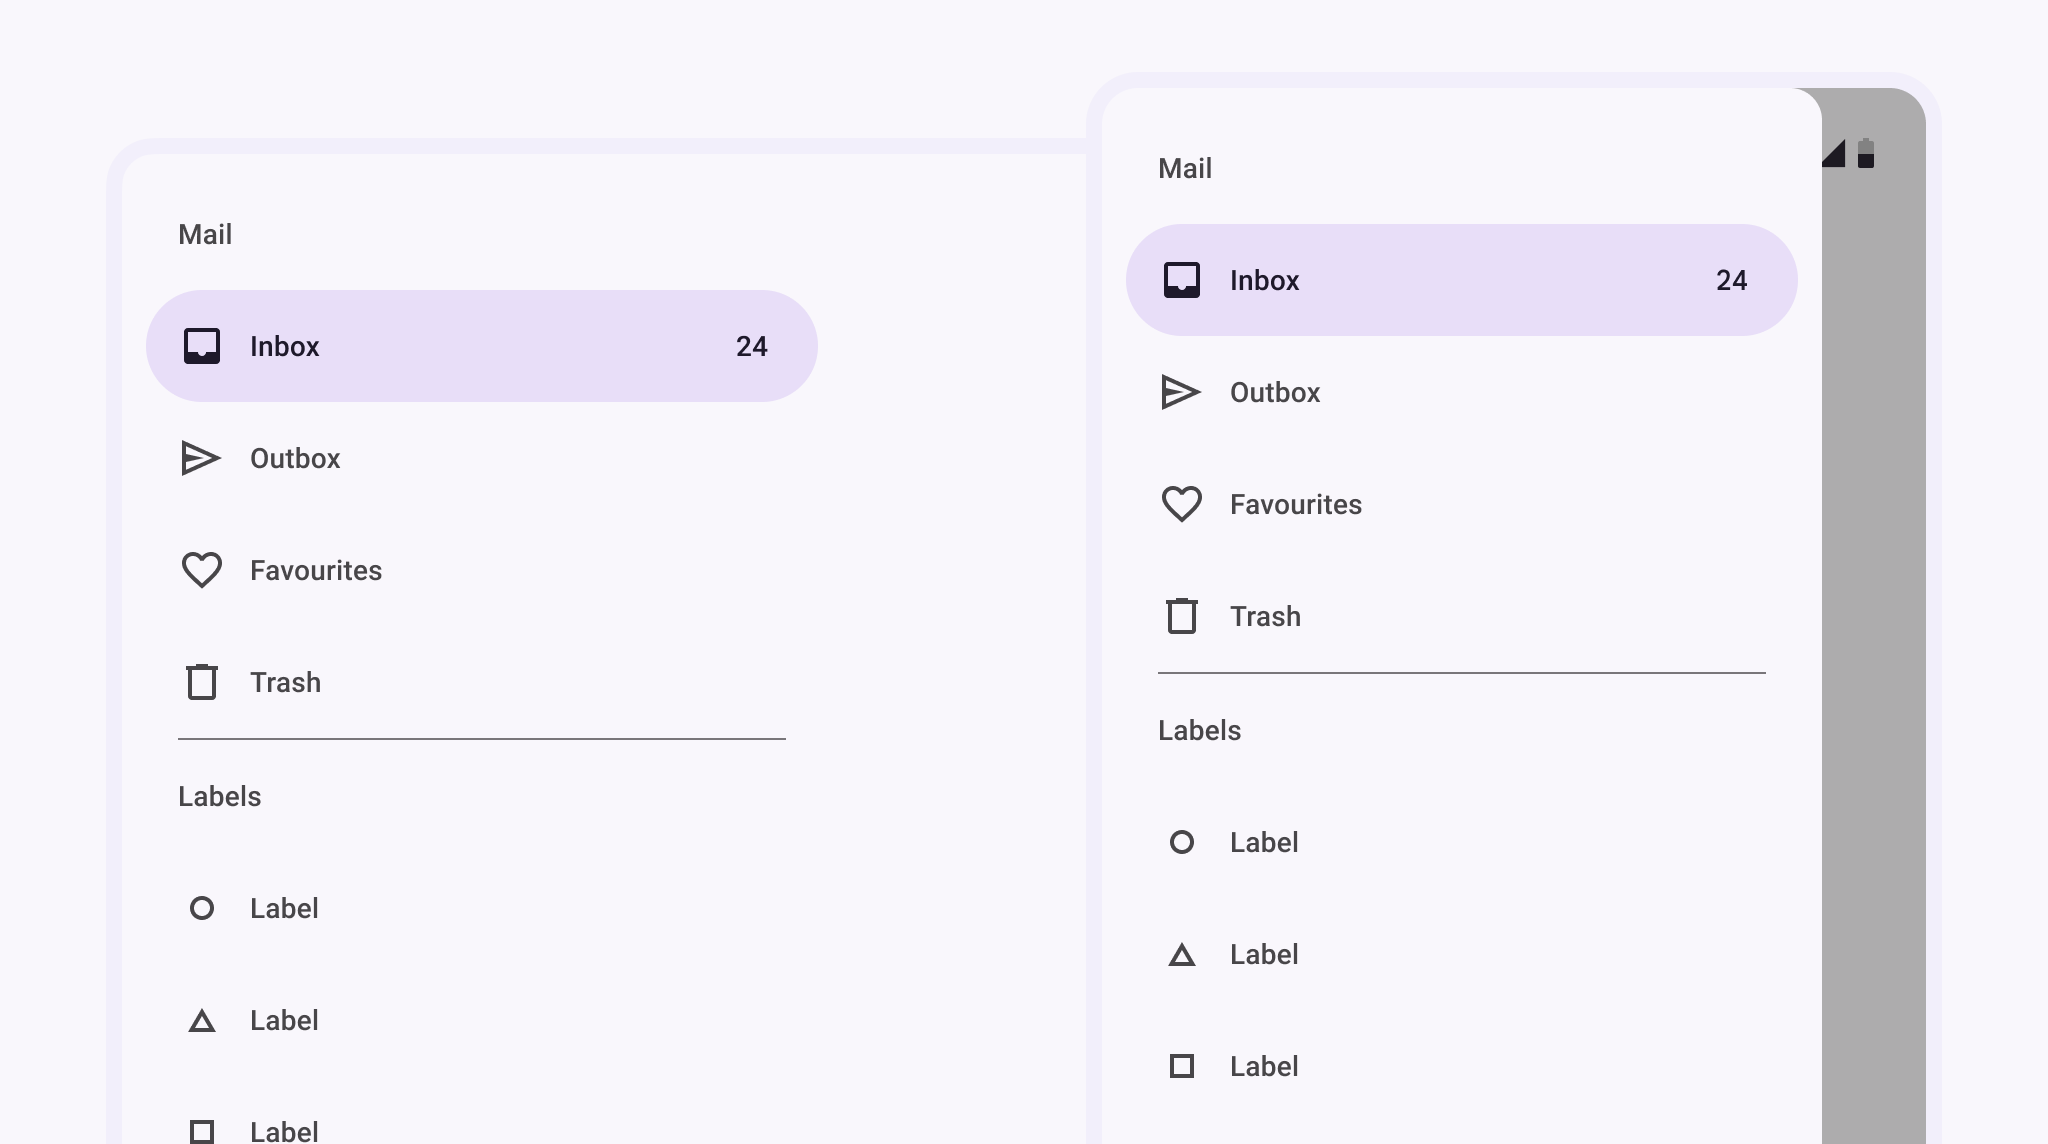Expand the Labels section on the phone drawer
This screenshot has width=2048, height=1144.
1199,731
